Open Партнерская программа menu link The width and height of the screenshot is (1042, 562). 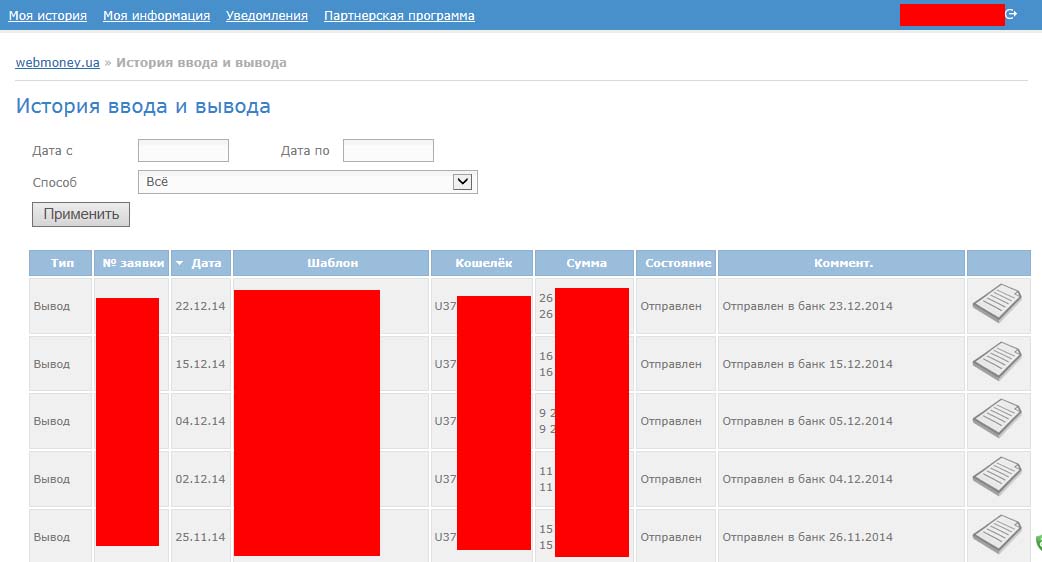pos(399,16)
